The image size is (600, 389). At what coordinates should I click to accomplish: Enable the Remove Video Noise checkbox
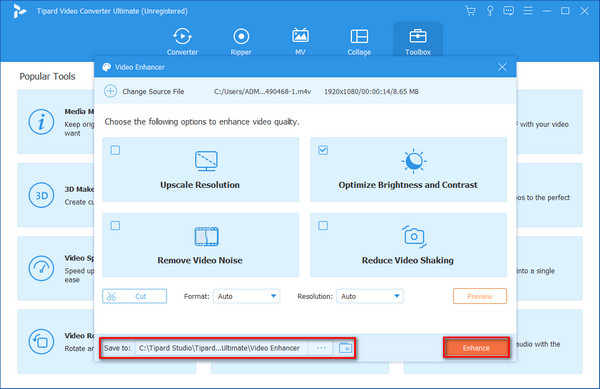click(115, 226)
